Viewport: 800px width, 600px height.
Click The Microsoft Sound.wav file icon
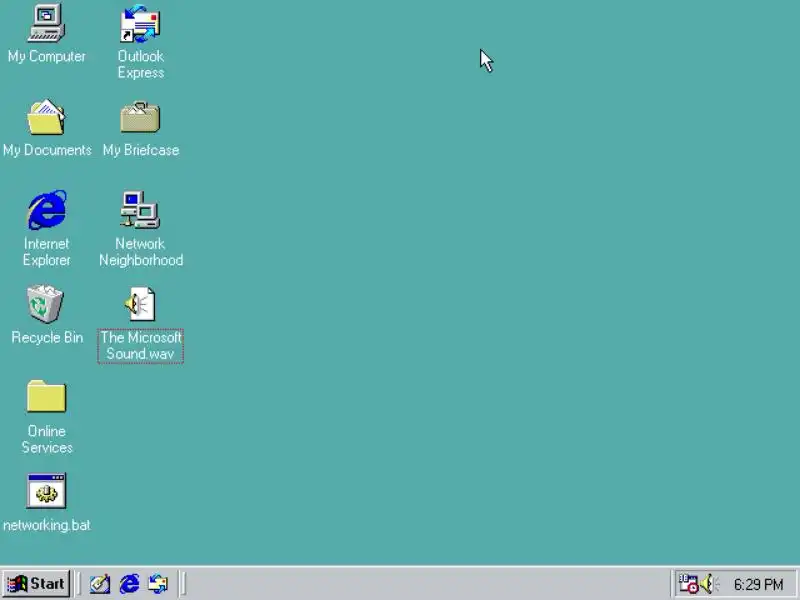coord(140,304)
